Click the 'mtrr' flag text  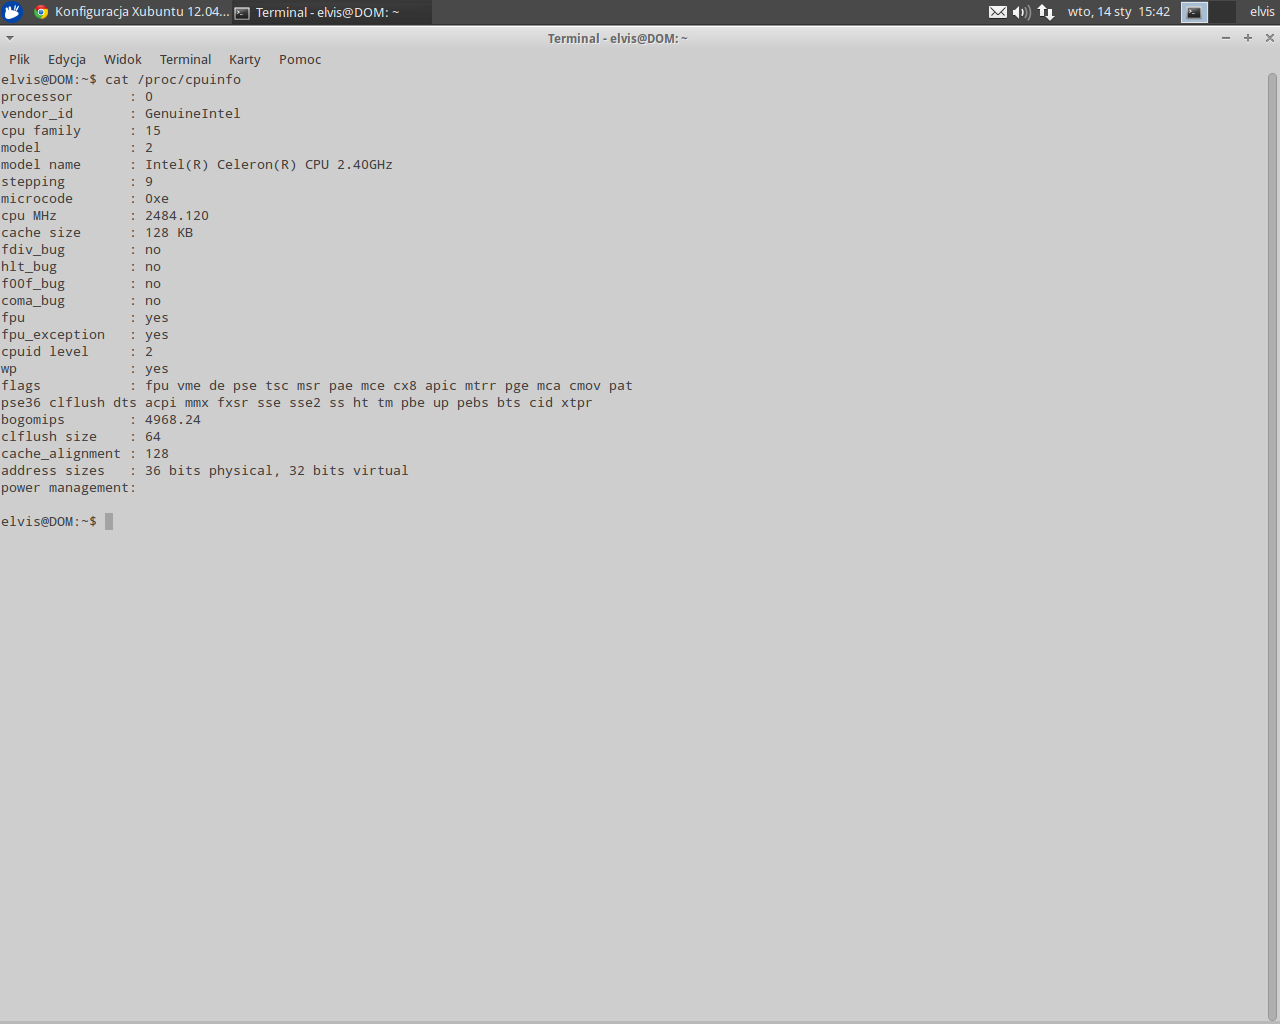(x=481, y=386)
